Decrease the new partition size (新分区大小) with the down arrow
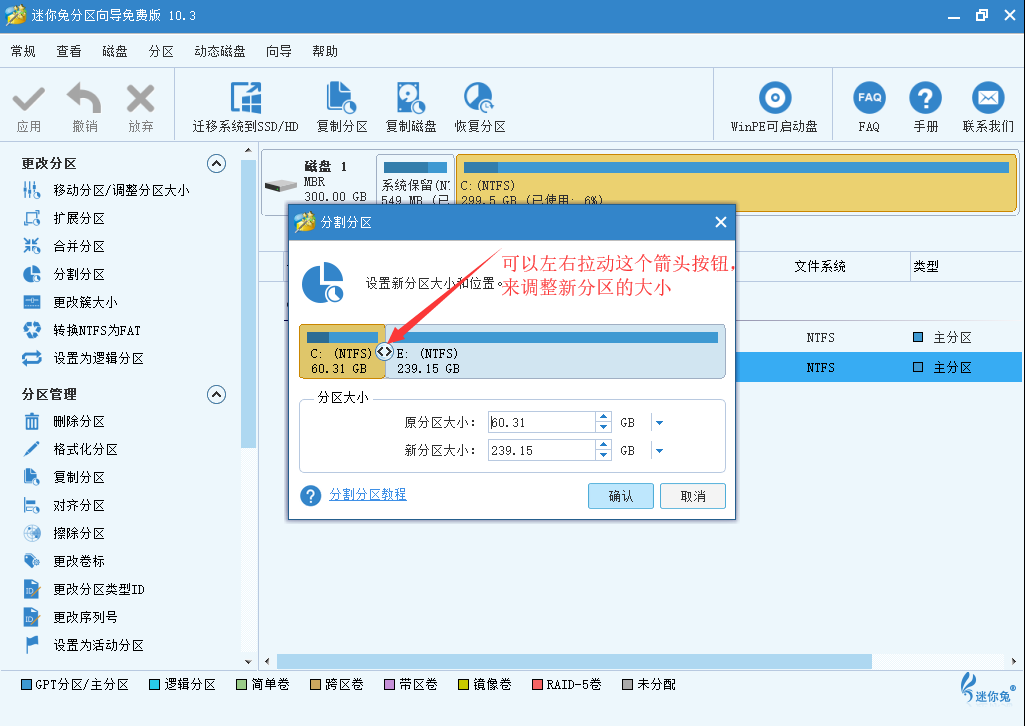Viewport: 1025px width, 726px height. (x=603, y=455)
